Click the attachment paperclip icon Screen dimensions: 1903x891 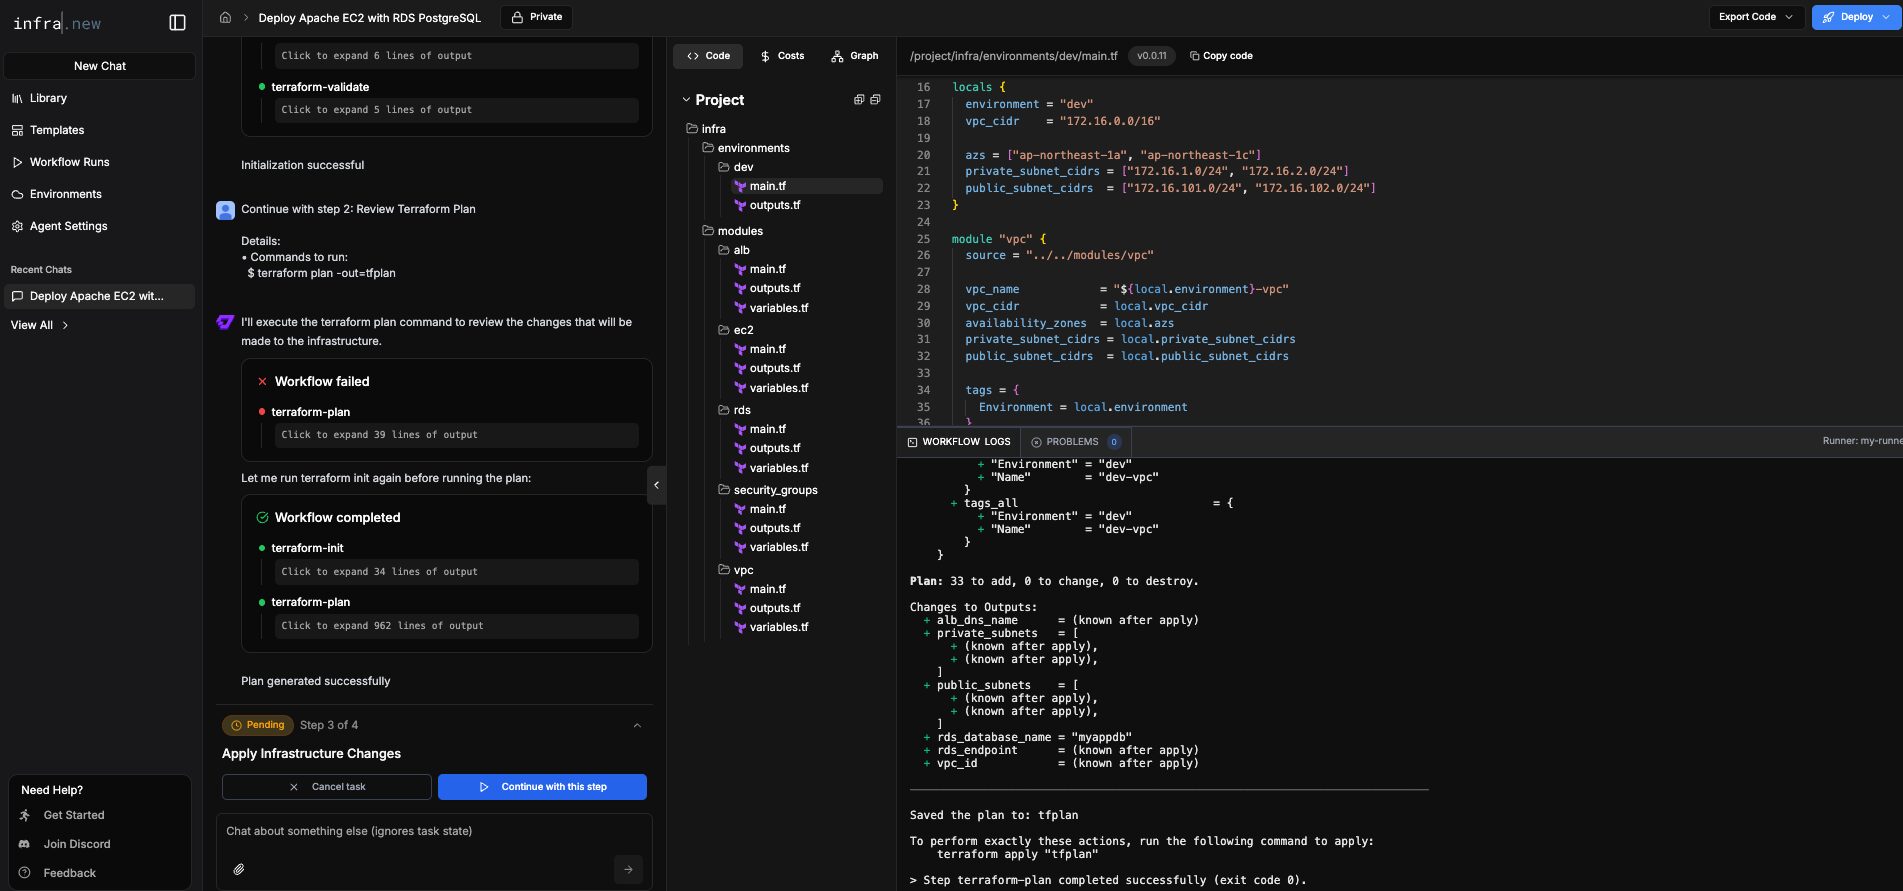tap(239, 869)
